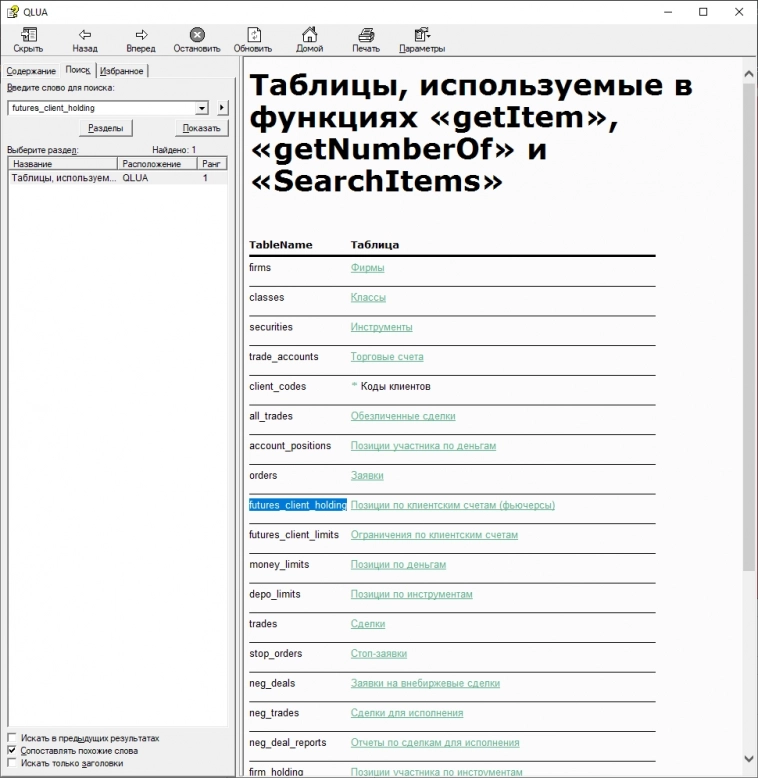Switch to the Избранное tab
This screenshot has height=778, width=758.
(121, 71)
